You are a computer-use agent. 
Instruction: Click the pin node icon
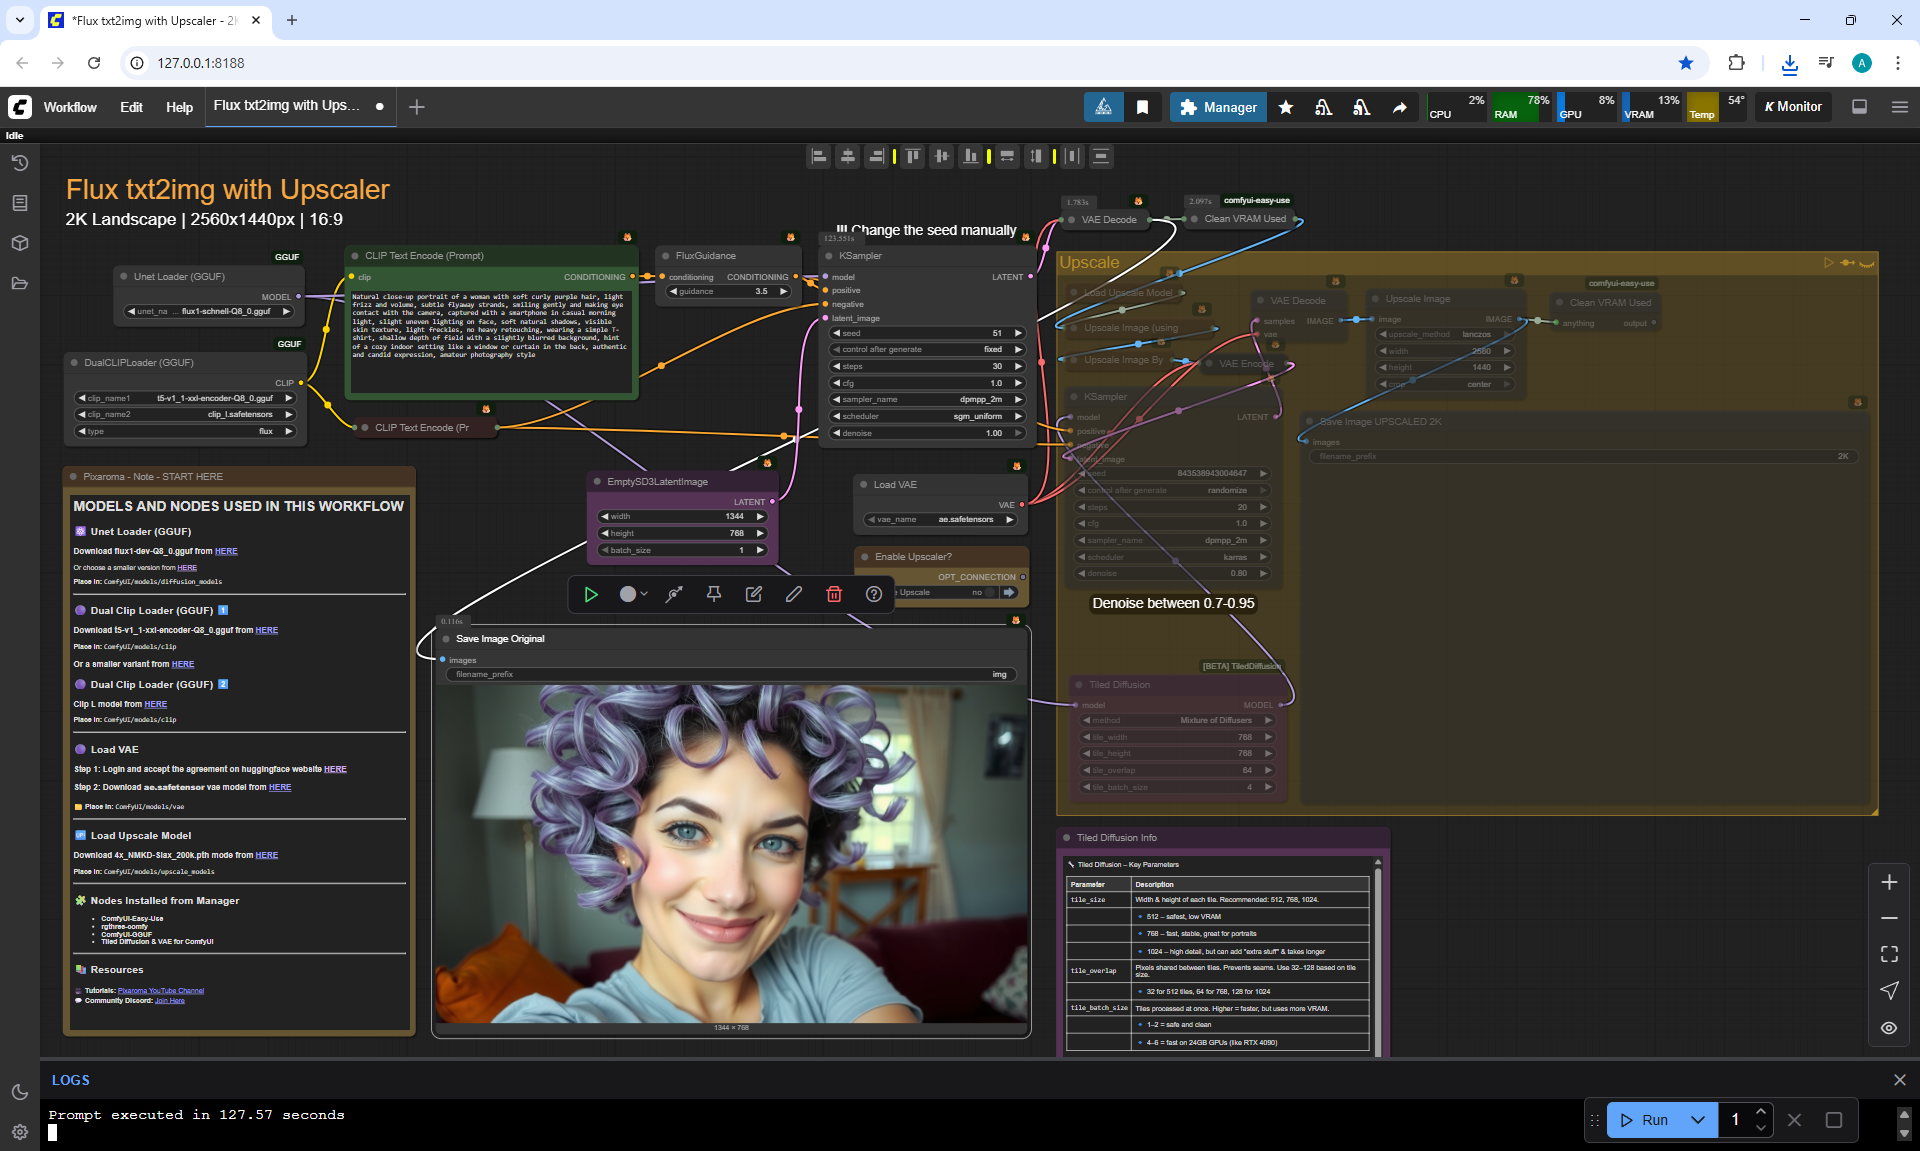click(714, 594)
